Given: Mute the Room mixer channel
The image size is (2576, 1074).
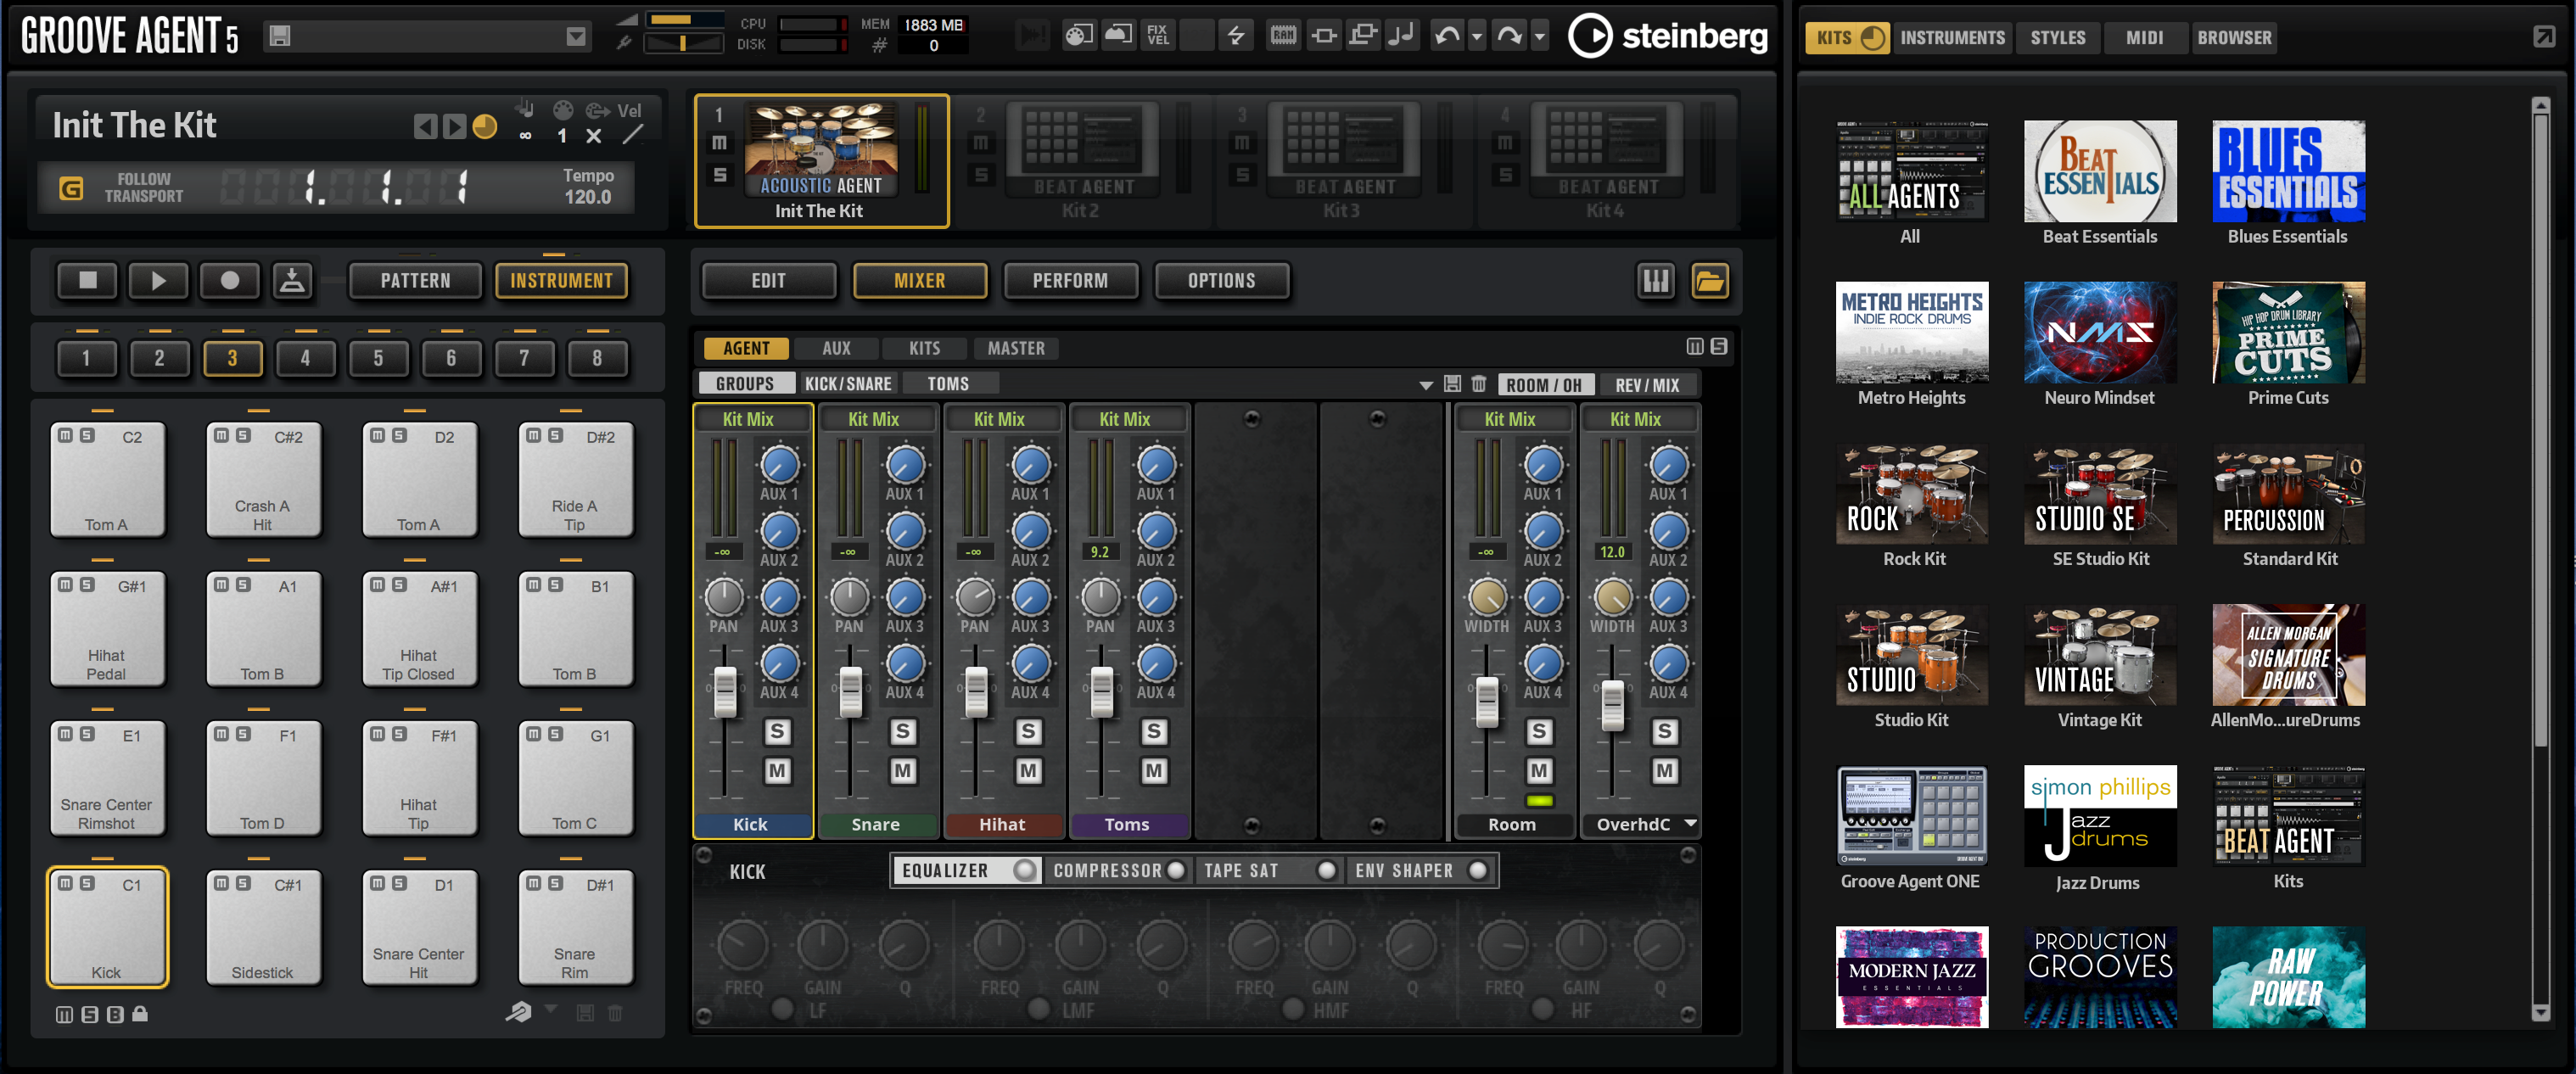Looking at the screenshot, I should [x=1539, y=771].
